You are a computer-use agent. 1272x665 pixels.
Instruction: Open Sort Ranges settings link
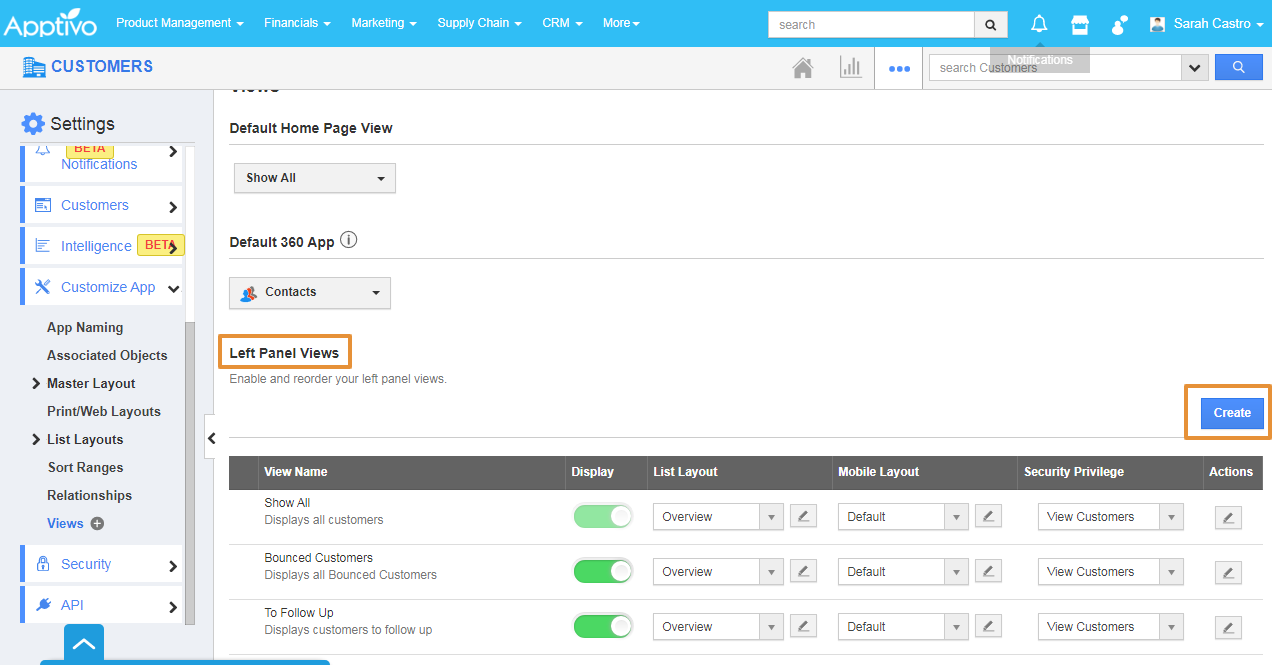85,467
